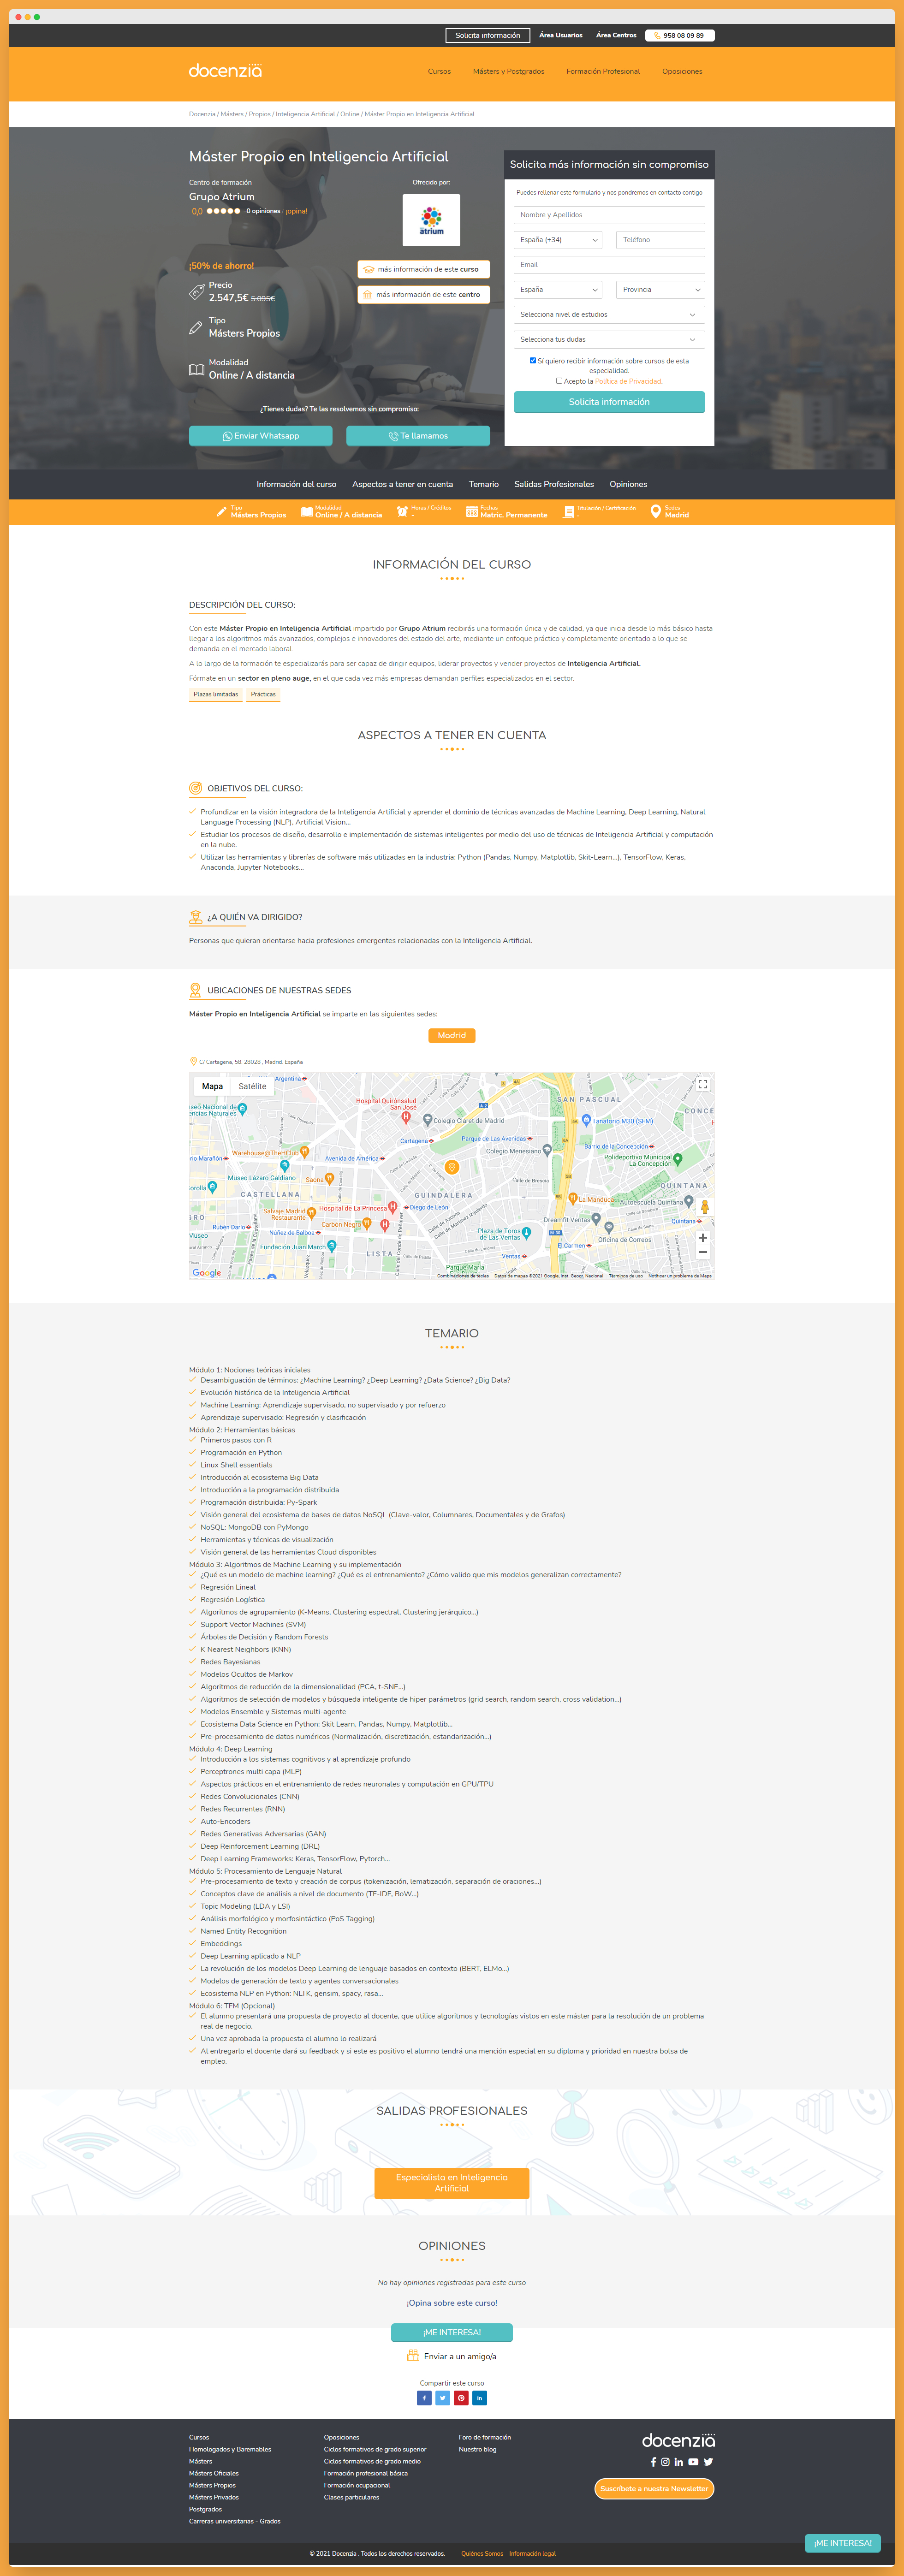
Task: Open Selecciona nivel de estudios dropdown
Action: [x=608, y=315]
